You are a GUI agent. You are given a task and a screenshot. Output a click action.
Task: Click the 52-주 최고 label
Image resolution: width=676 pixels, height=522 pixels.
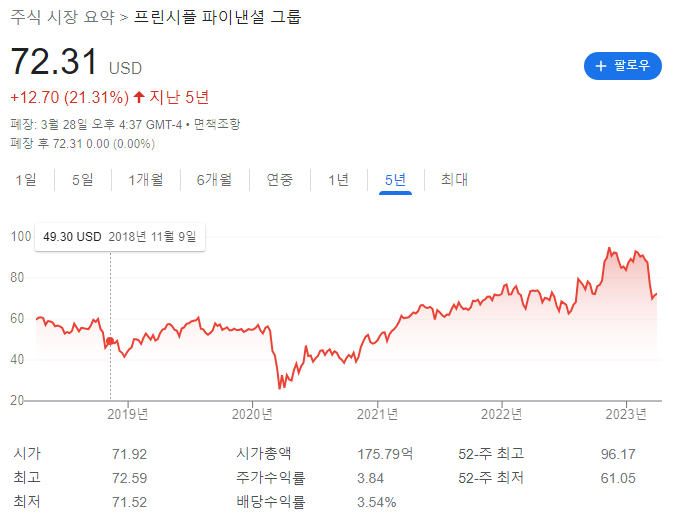pyautogui.click(x=491, y=454)
